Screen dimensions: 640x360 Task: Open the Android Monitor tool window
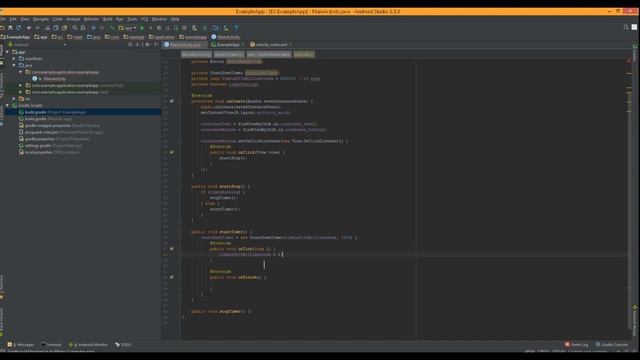click(88, 344)
